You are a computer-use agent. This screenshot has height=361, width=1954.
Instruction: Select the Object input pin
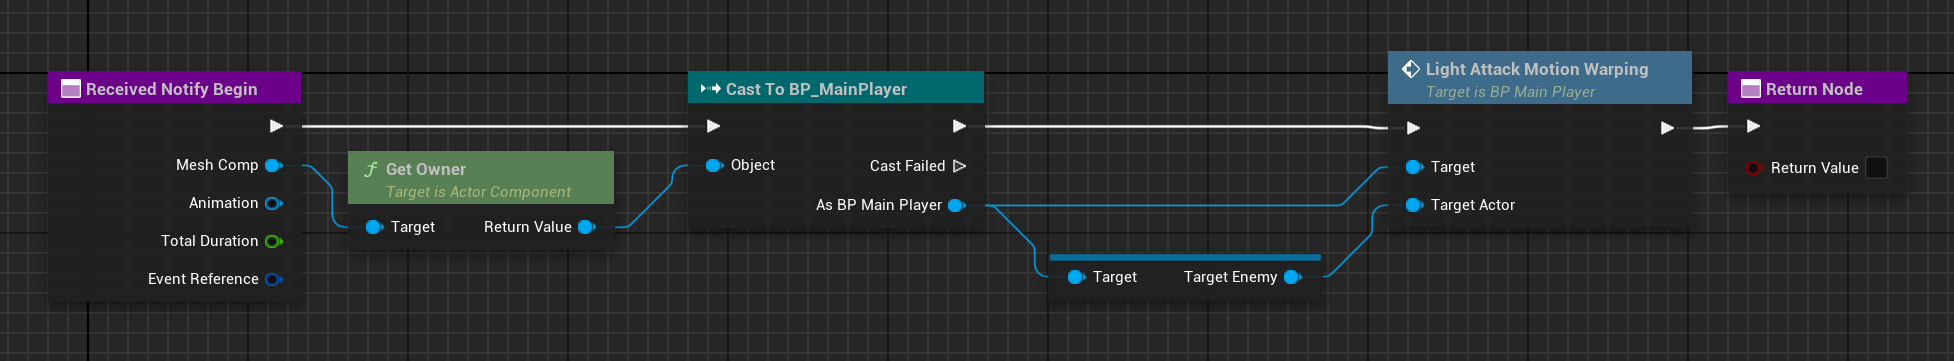[714, 165]
